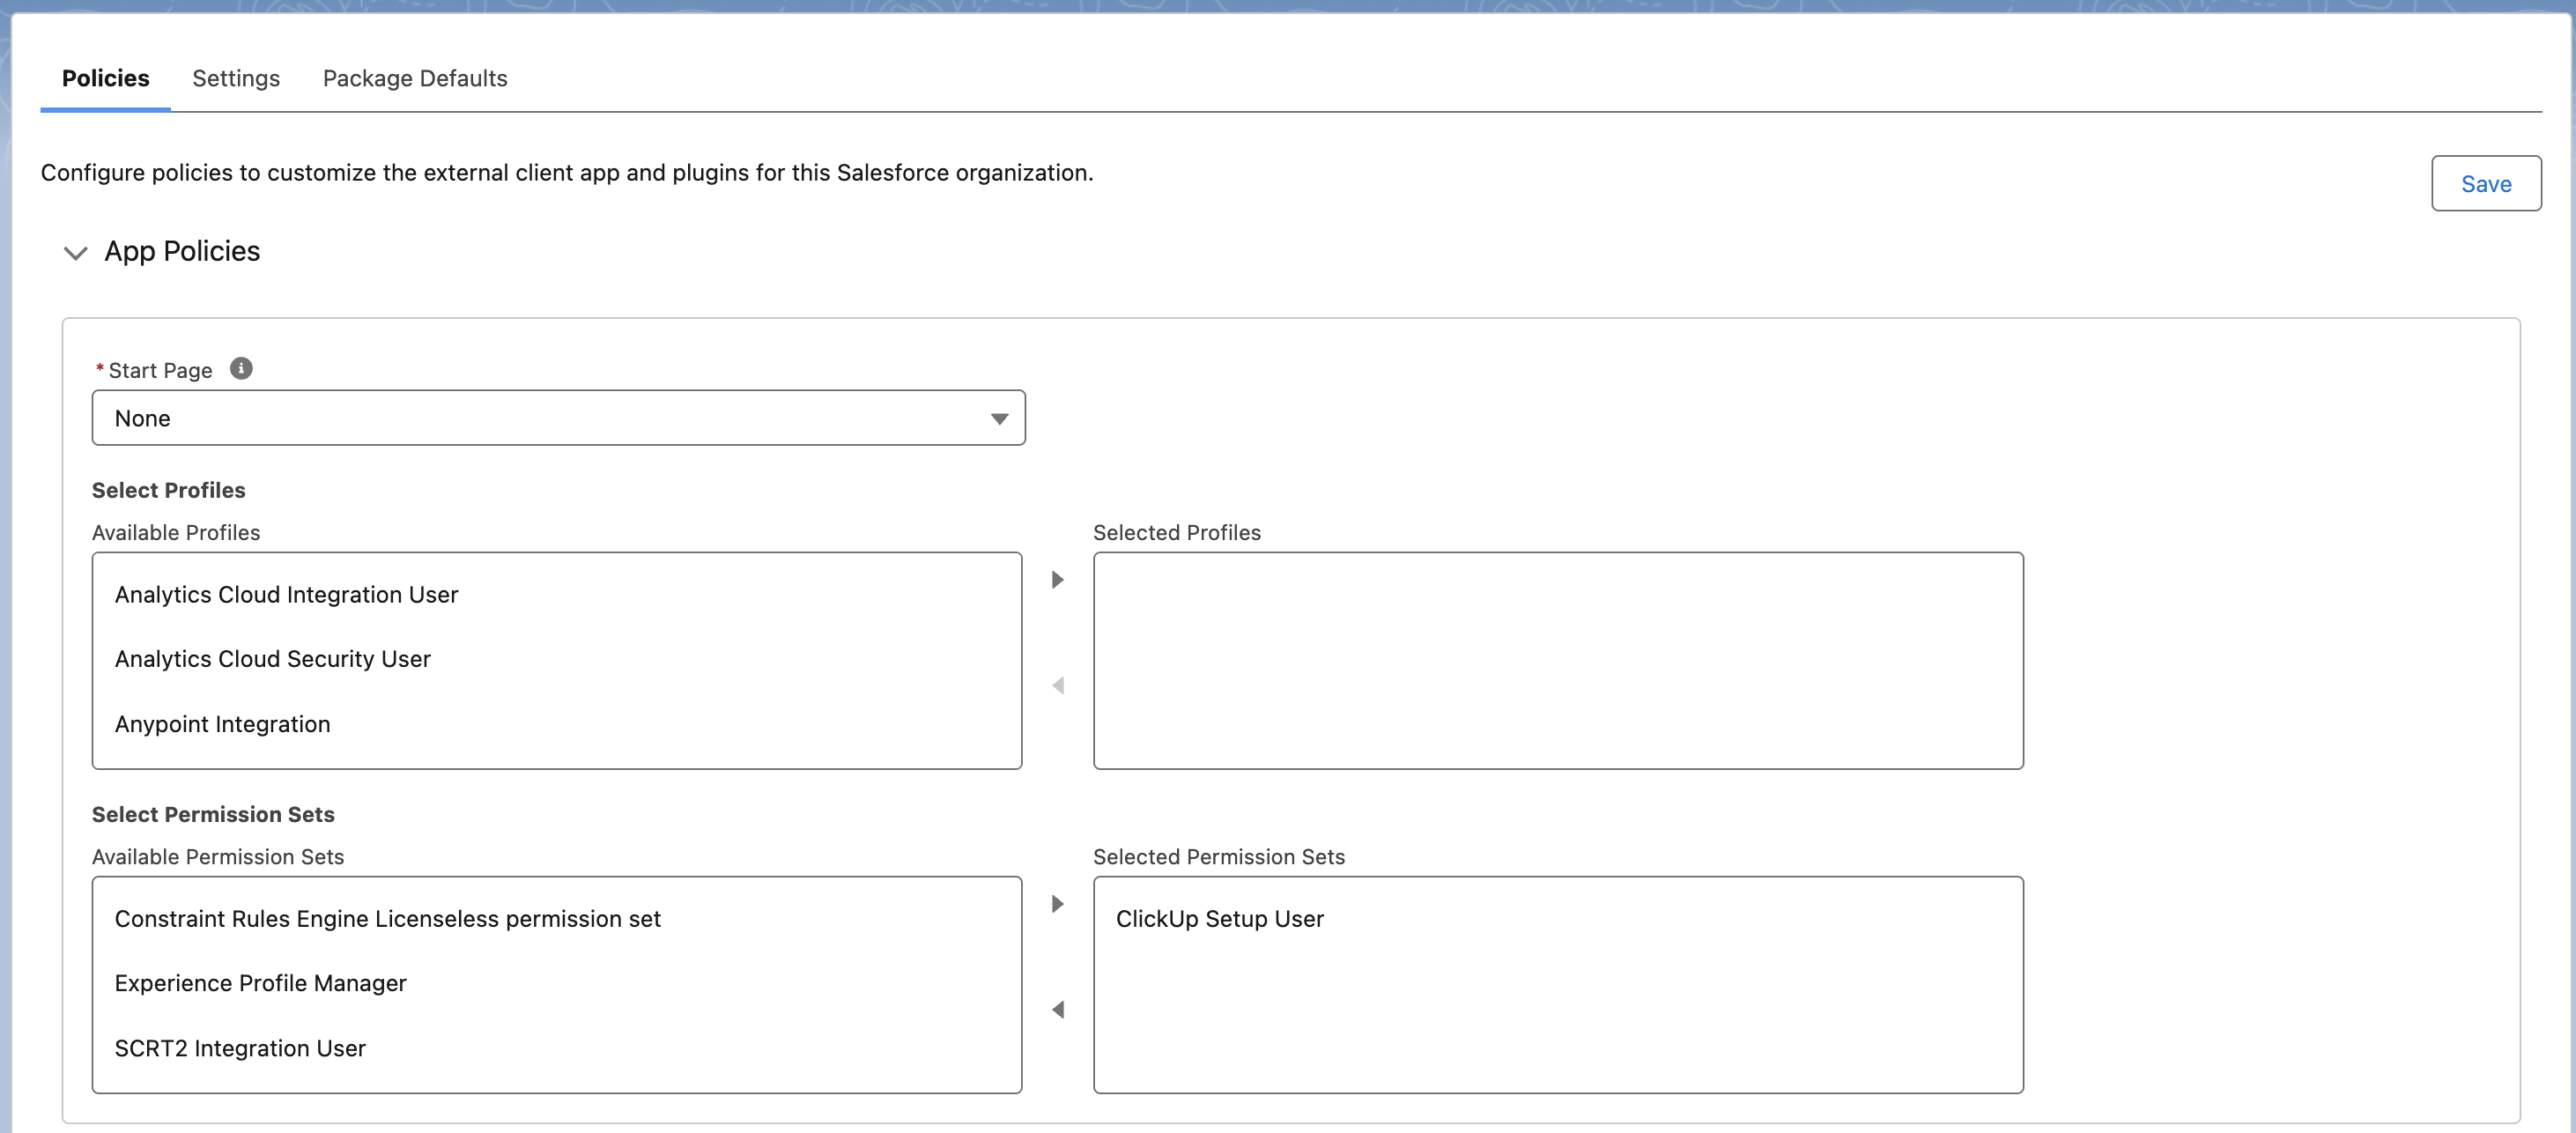Select ClickUp Setup User in selected sets
The image size is (2576, 1133).
coord(1558,919)
